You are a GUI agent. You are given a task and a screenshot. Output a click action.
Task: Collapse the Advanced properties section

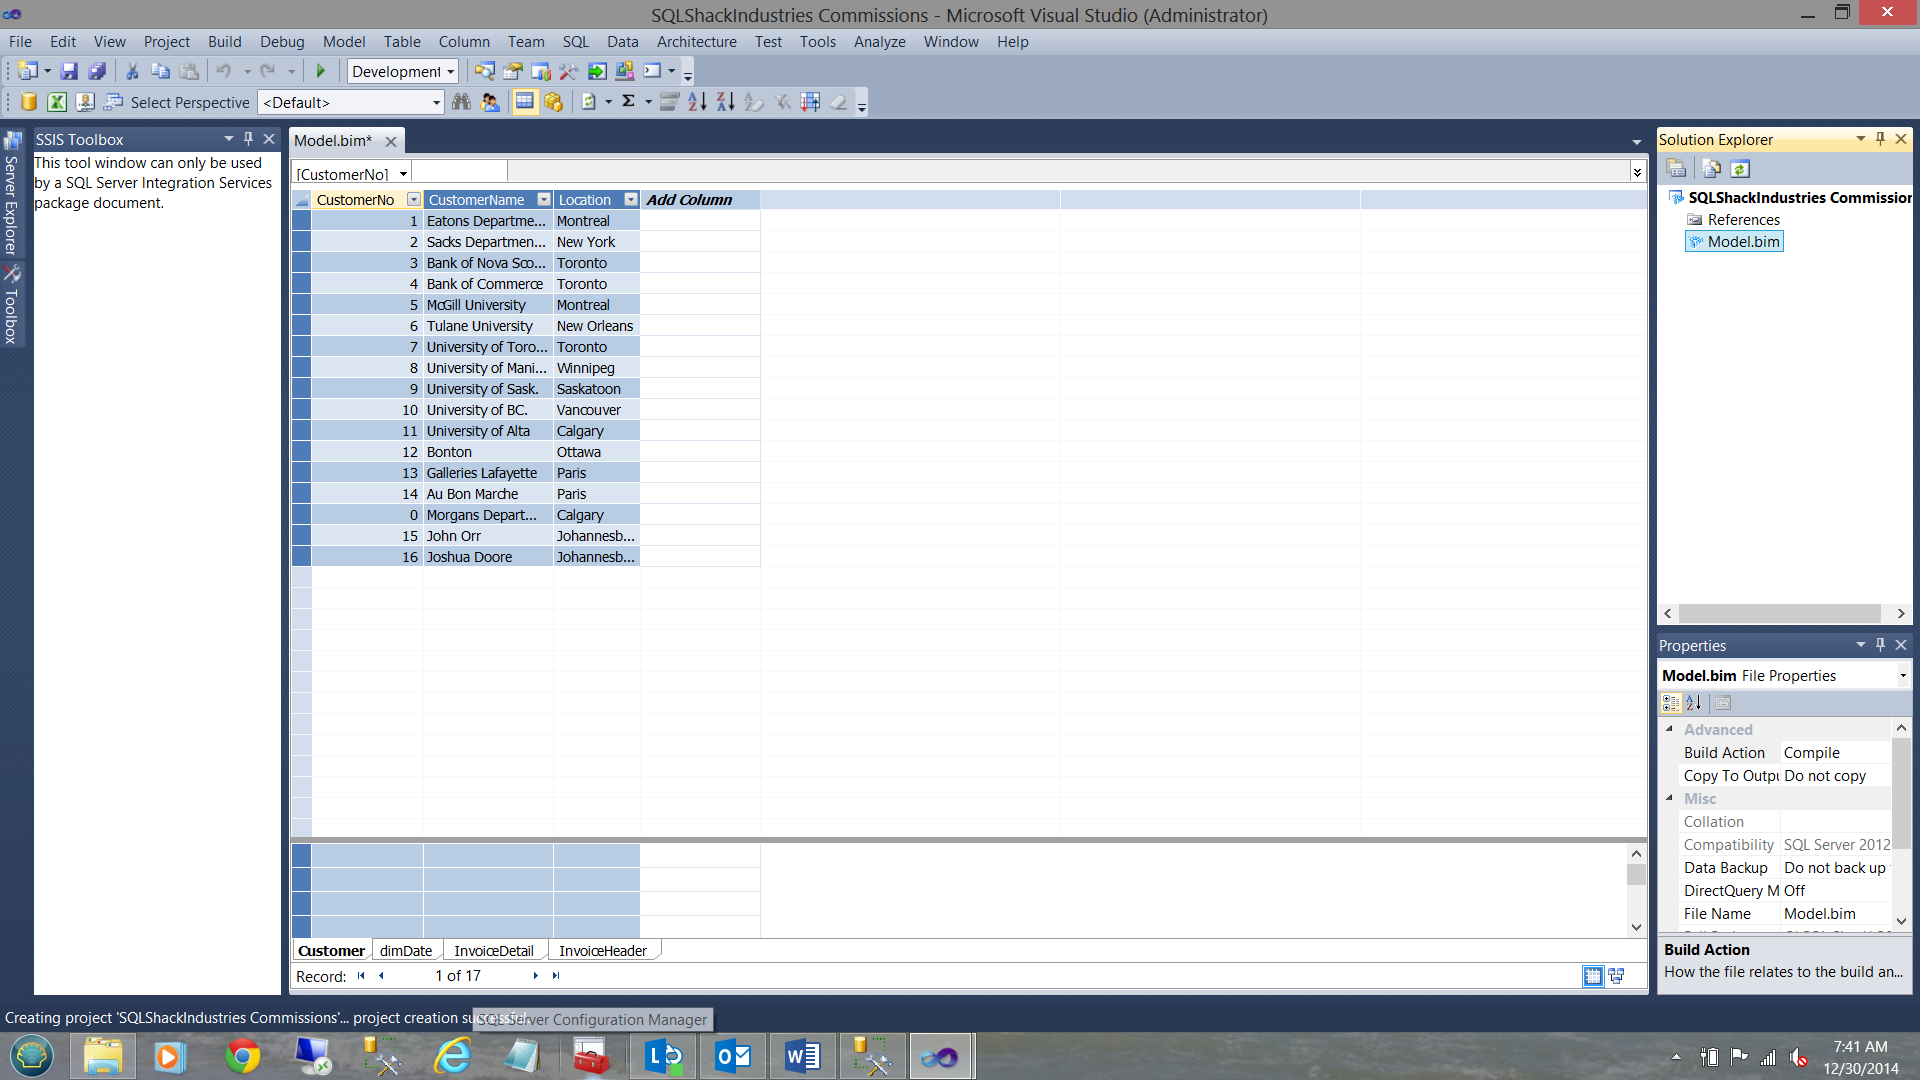pyautogui.click(x=1669, y=729)
